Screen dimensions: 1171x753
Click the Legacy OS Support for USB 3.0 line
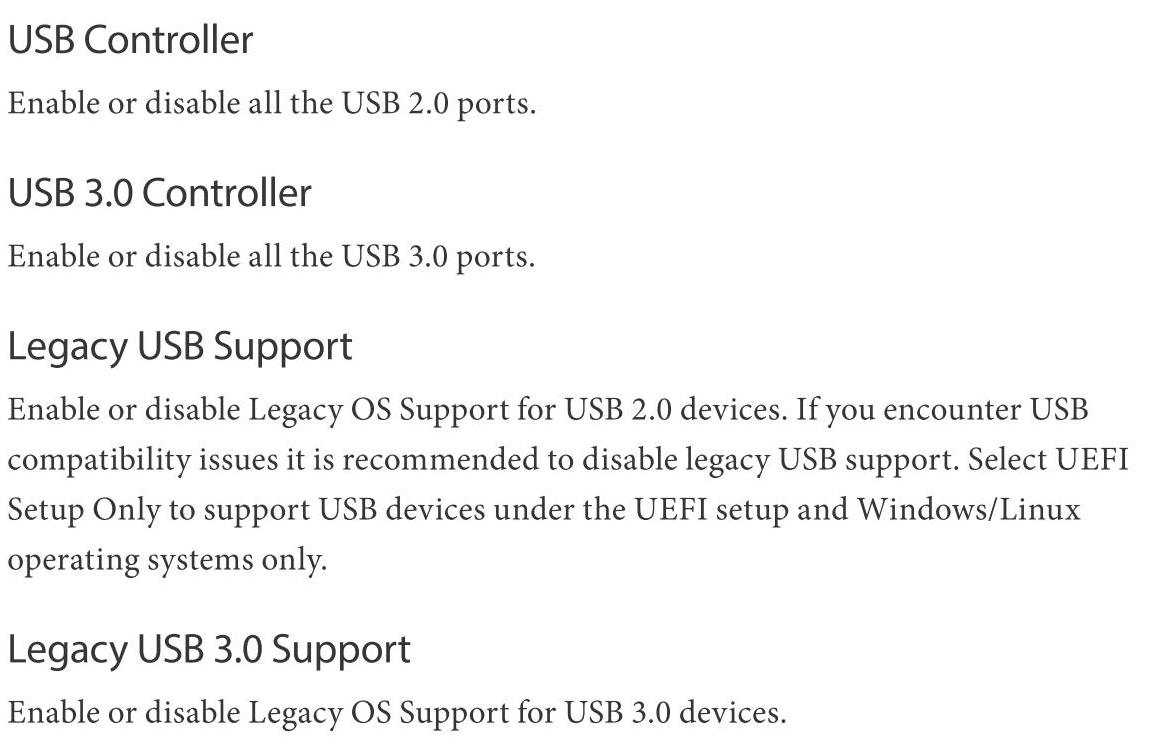click(x=397, y=713)
